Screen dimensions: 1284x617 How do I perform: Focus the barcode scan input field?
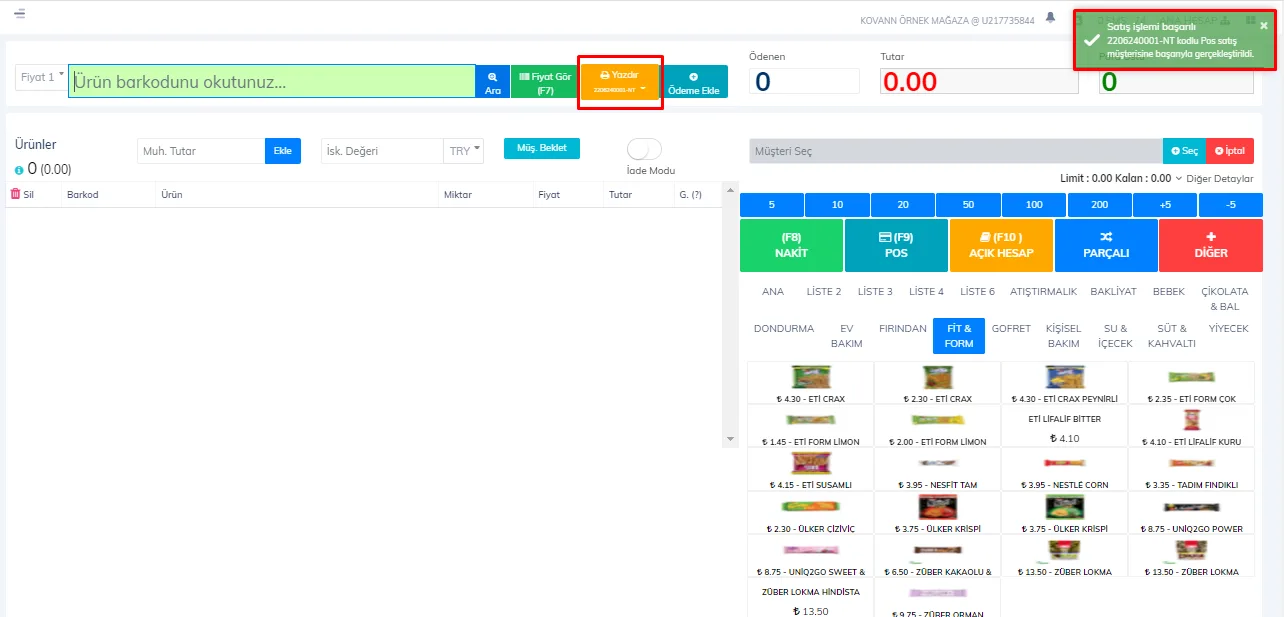[272, 82]
